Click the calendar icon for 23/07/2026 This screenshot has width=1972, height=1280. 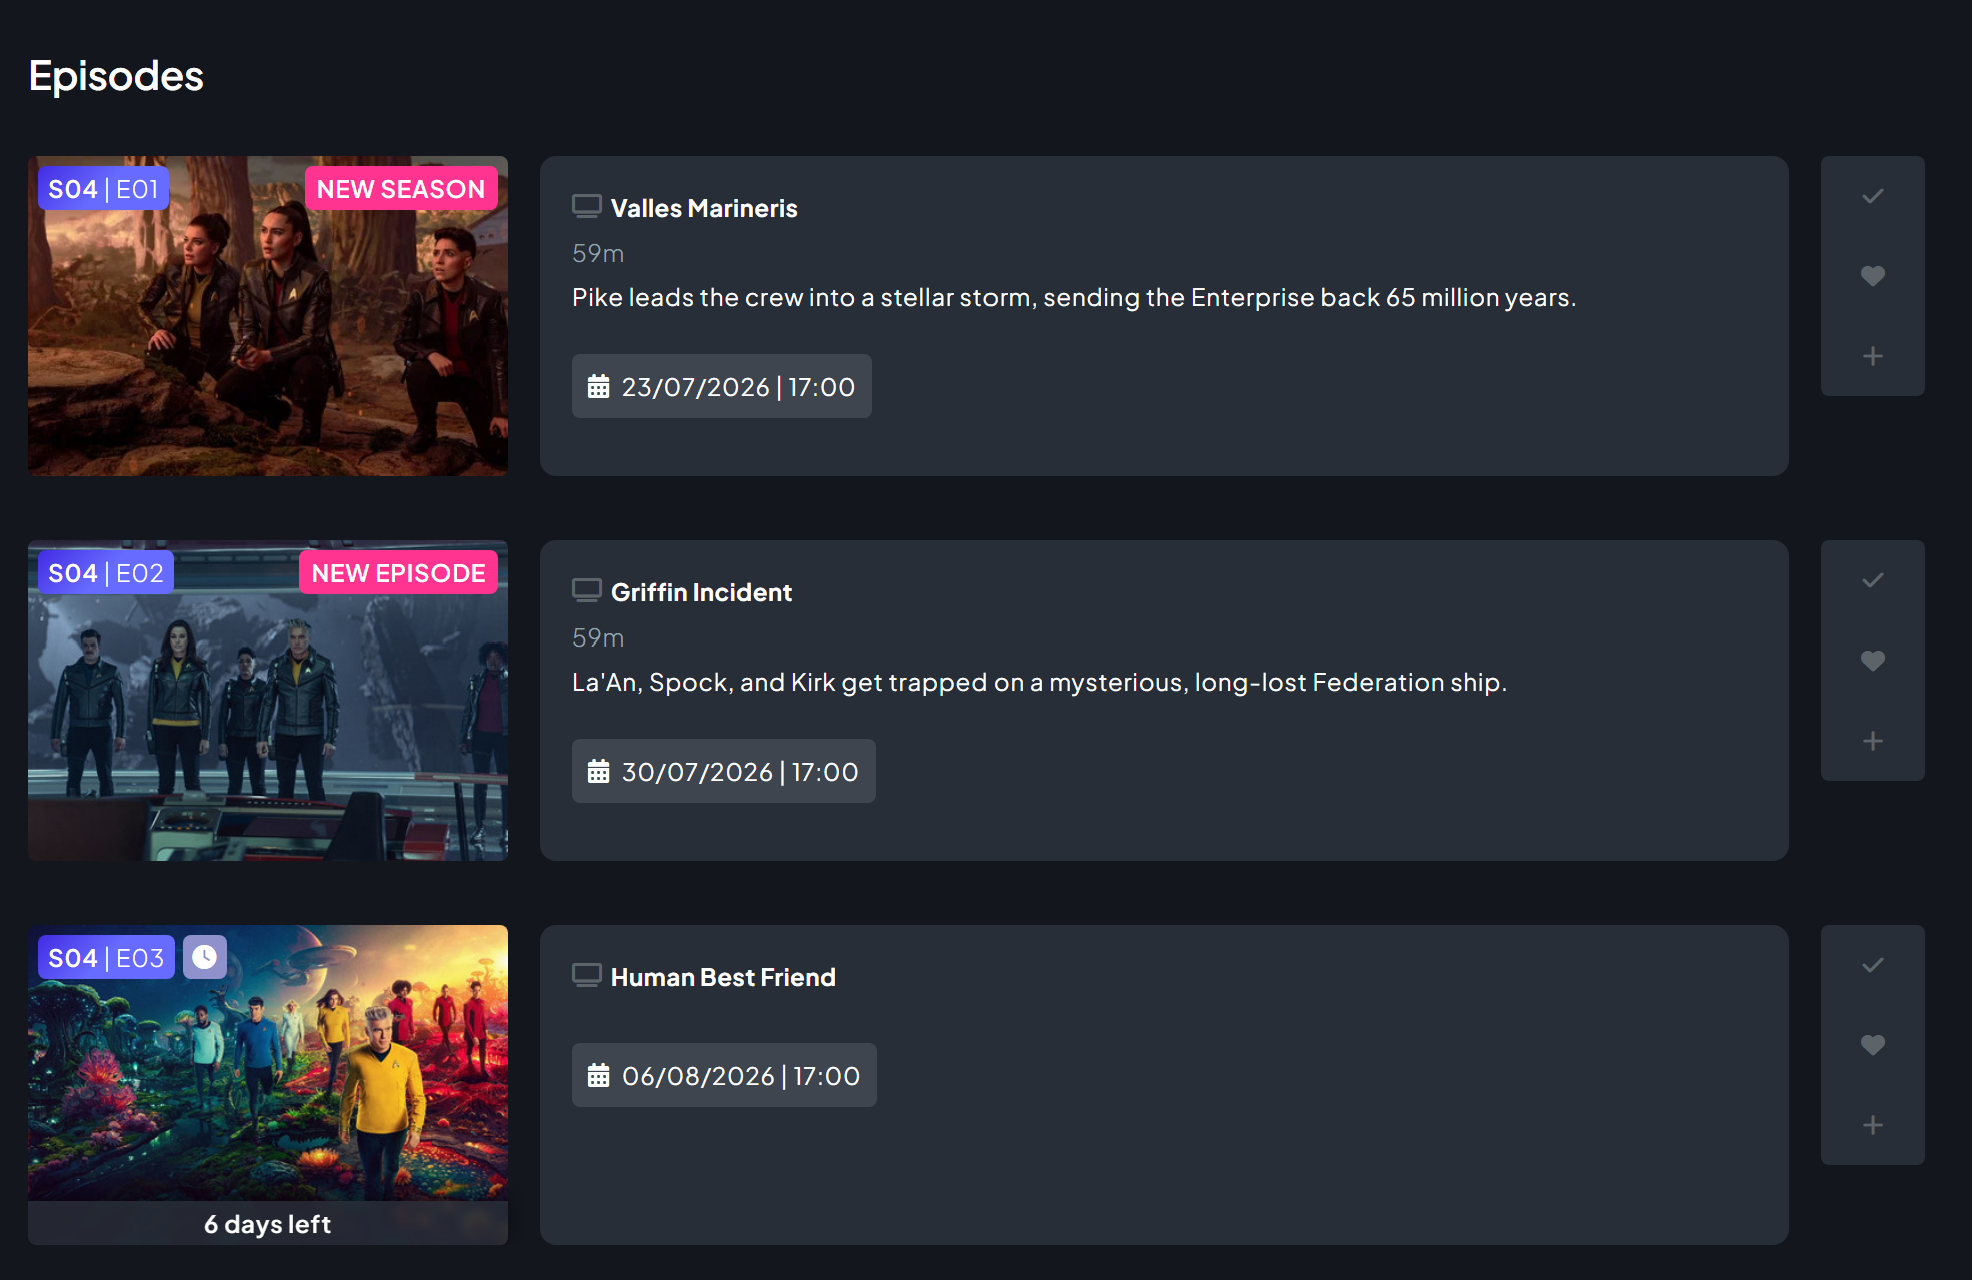(x=598, y=386)
